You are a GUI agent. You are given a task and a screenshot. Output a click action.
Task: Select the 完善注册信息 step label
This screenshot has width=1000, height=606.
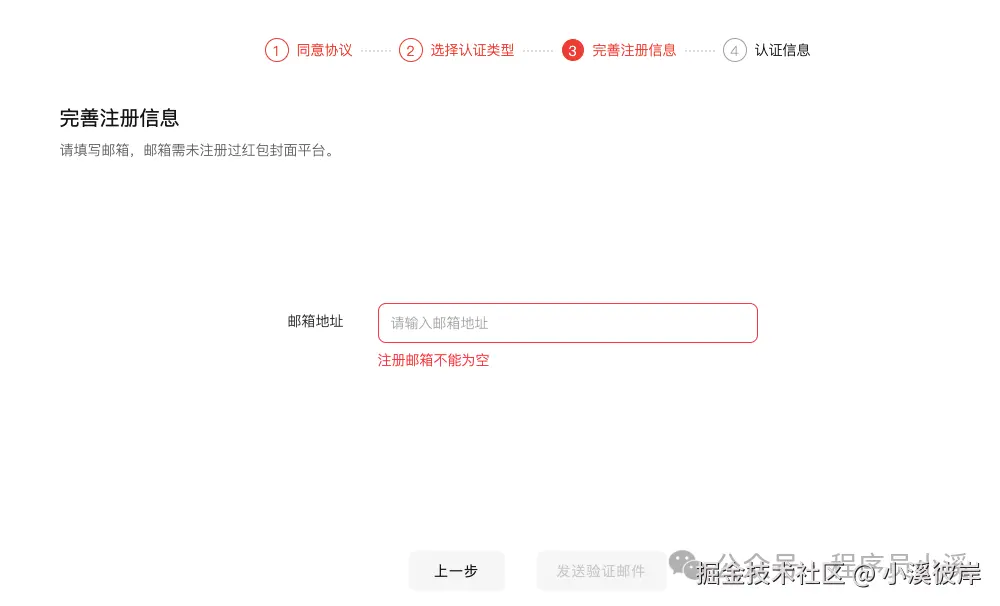634,49
